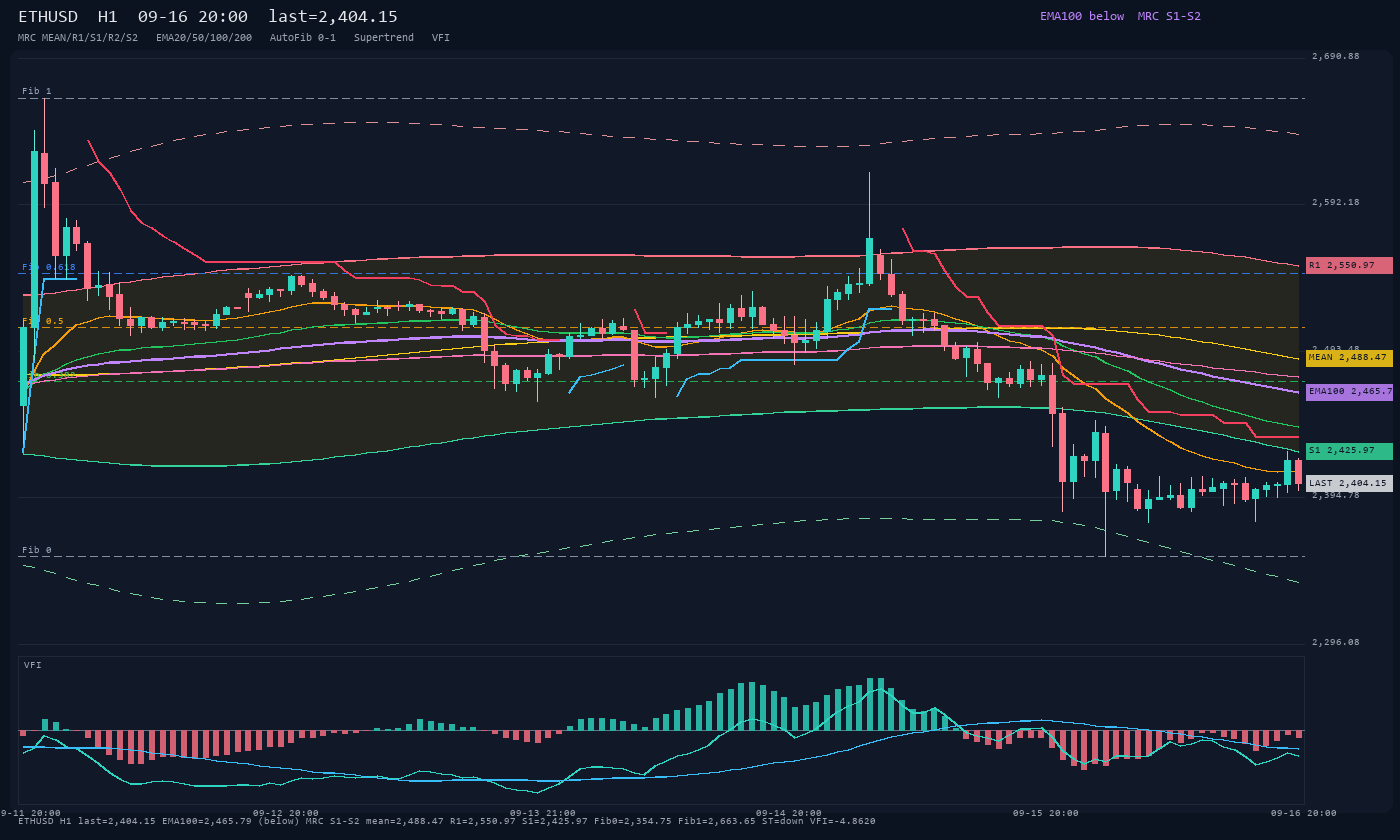Select the 'EMA20/50/100/200' indicator label

coord(204,37)
